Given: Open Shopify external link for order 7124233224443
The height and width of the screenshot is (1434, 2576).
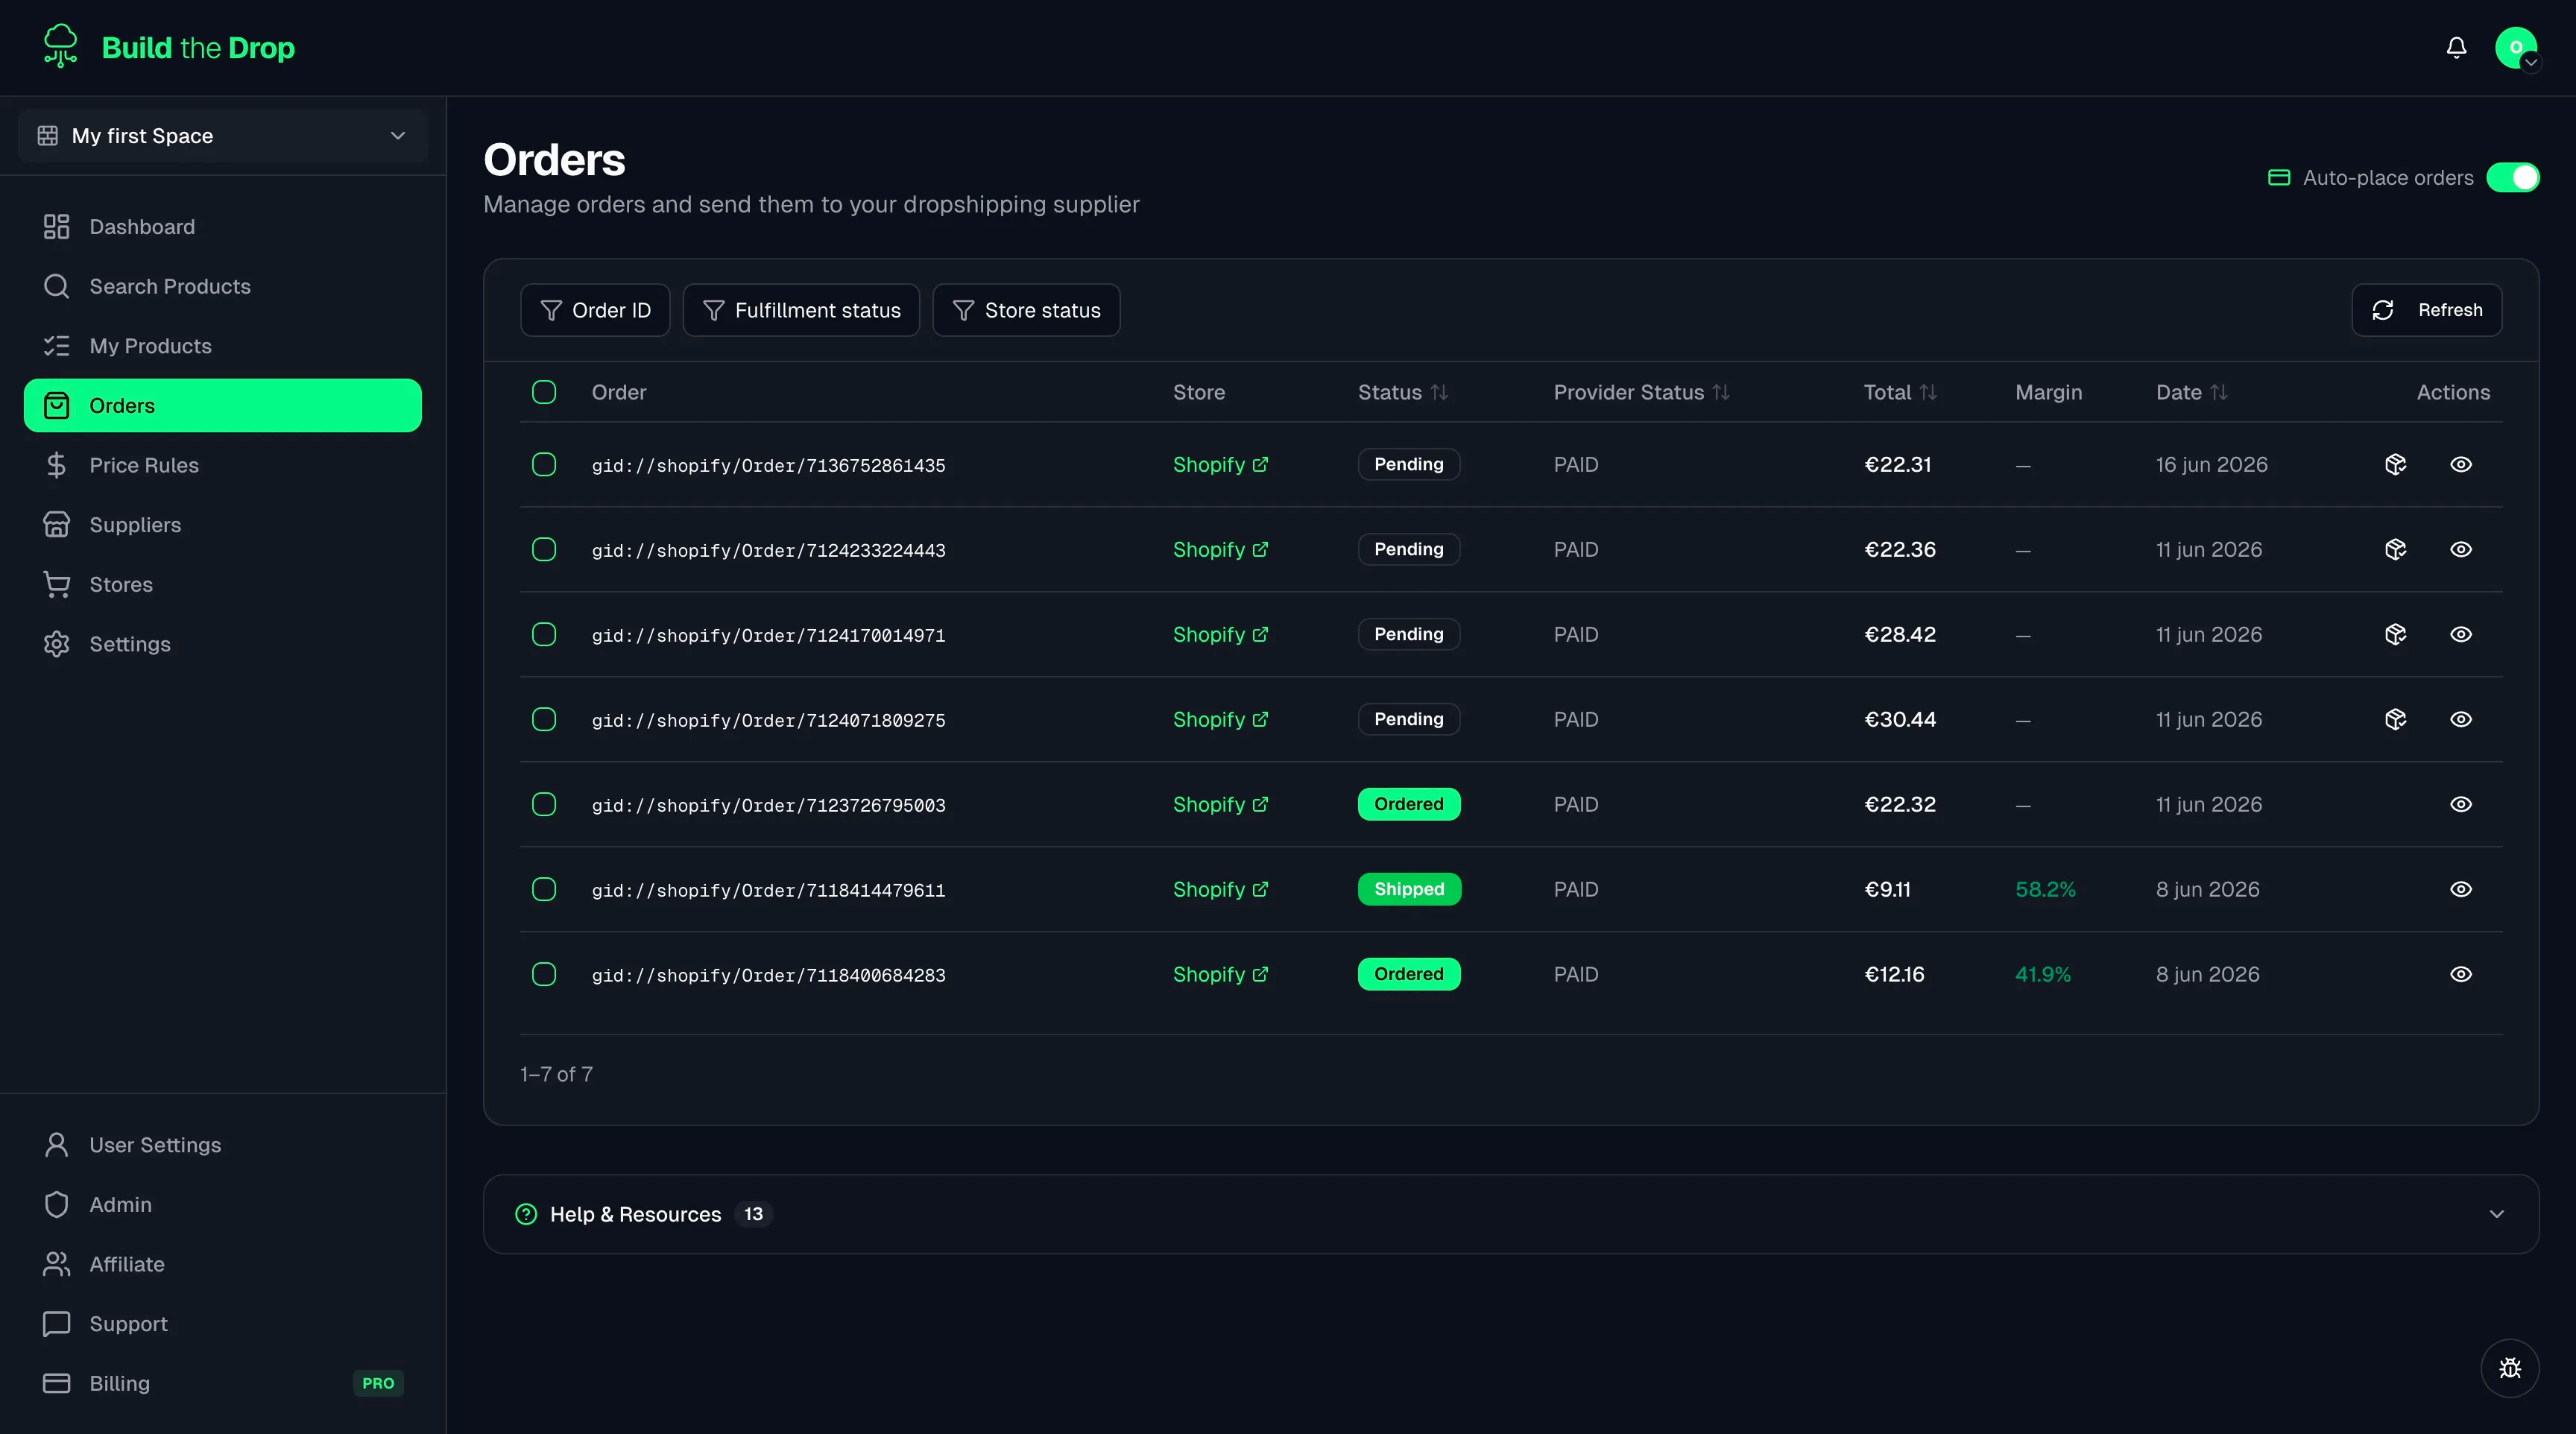Looking at the screenshot, I should pyautogui.click(x=1220, y=550).
